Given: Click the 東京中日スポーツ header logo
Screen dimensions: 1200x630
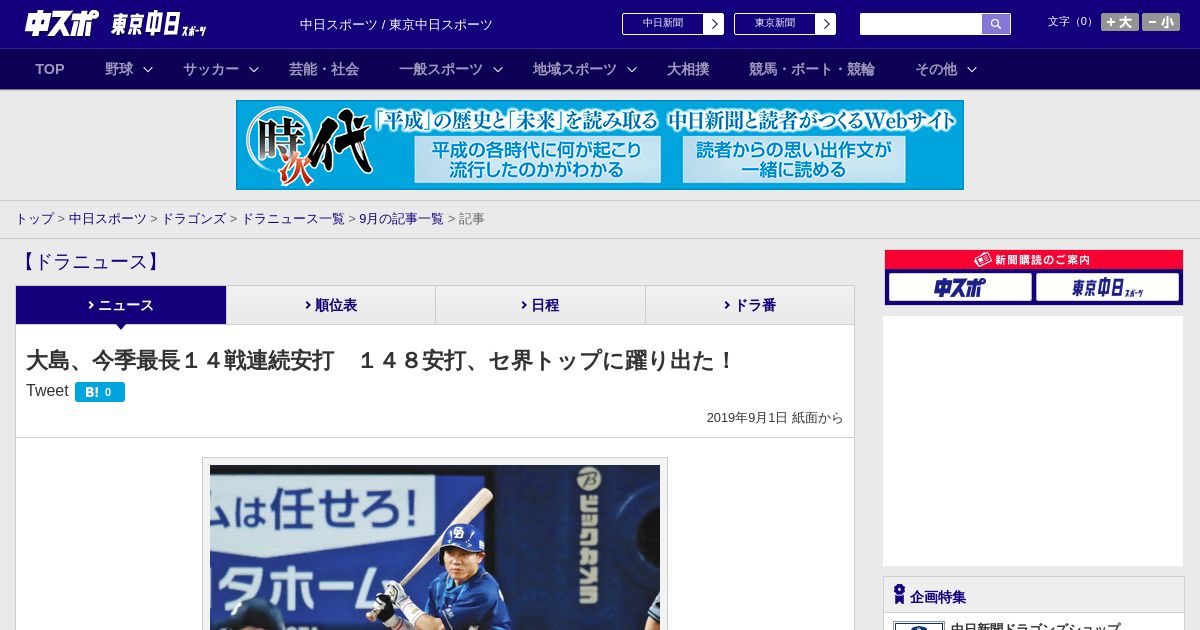Looking at the screenshot, I should tap(159, 24).
